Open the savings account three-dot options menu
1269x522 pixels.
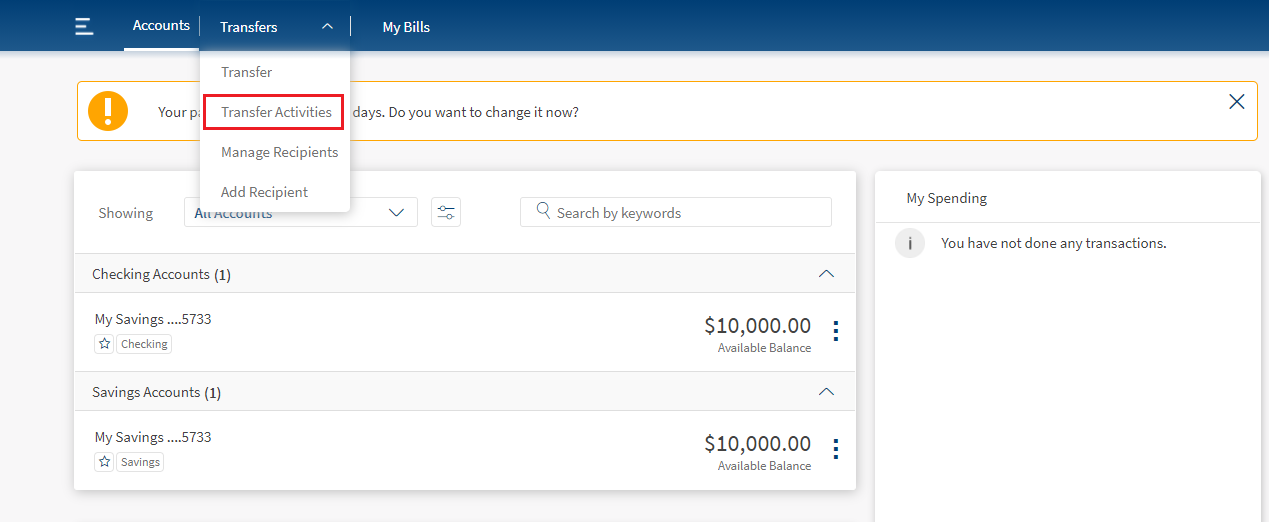point(835,450)
